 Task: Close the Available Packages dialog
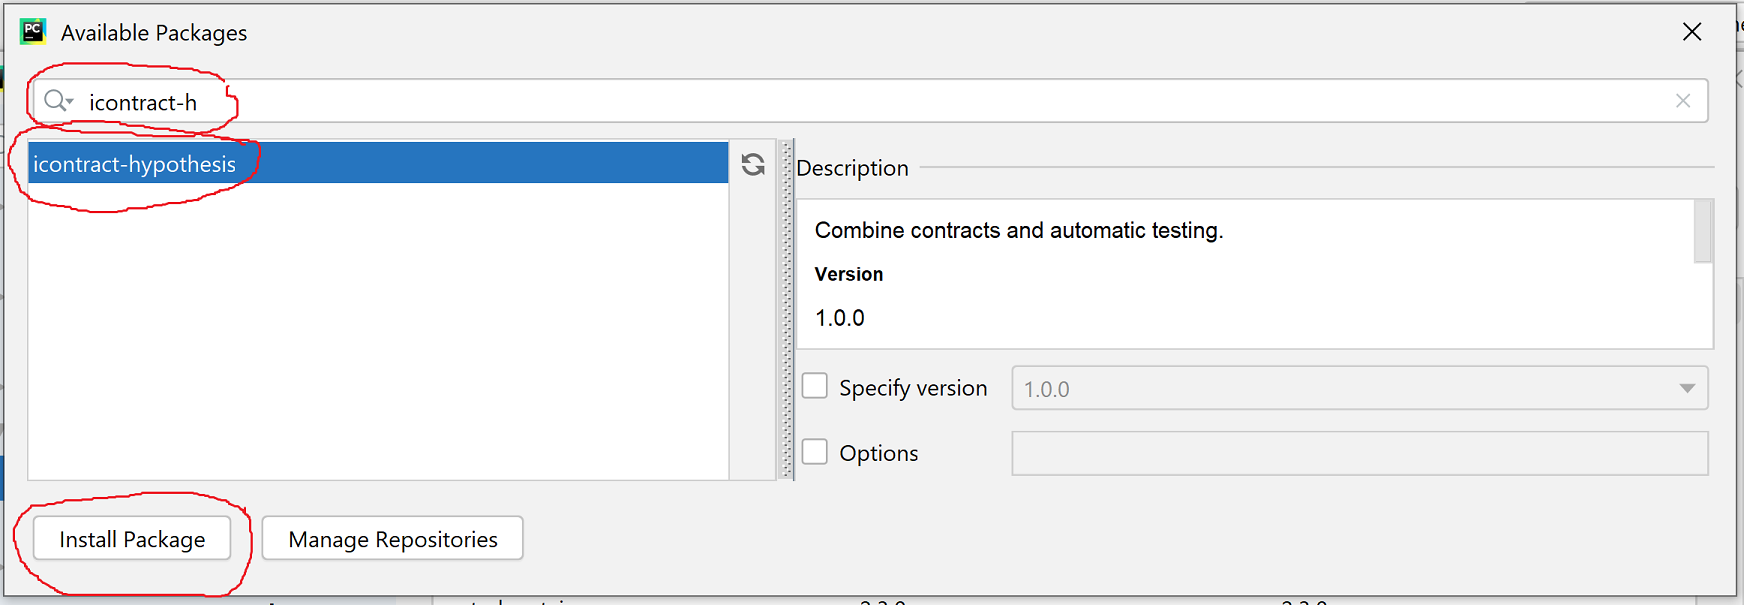(x=1692, y=32)
